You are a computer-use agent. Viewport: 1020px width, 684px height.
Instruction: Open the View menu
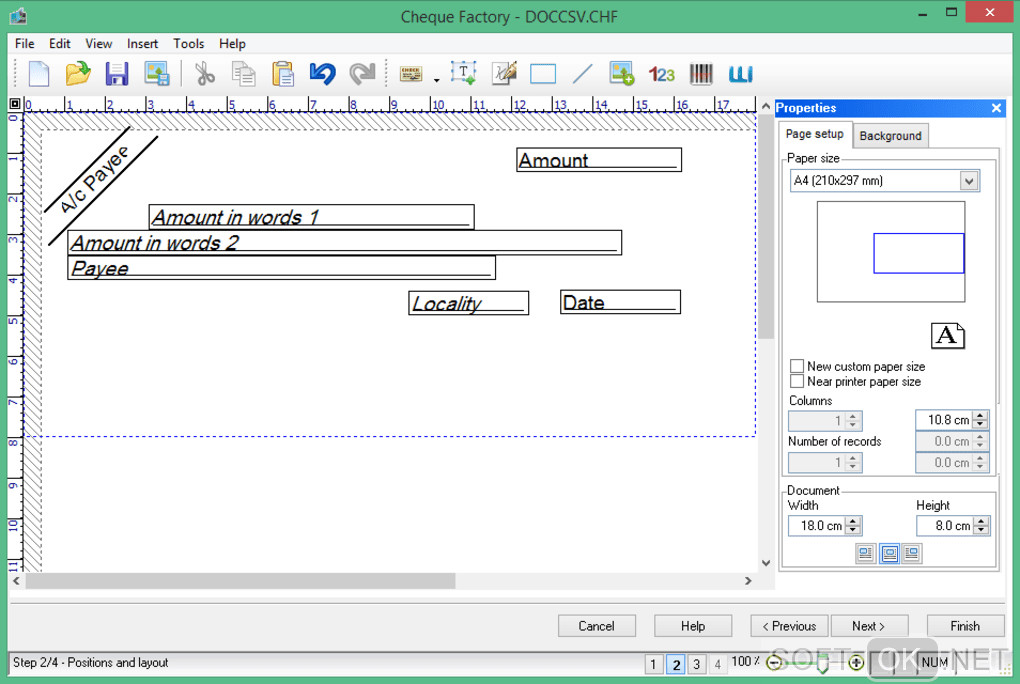click(x=99, y=44)
